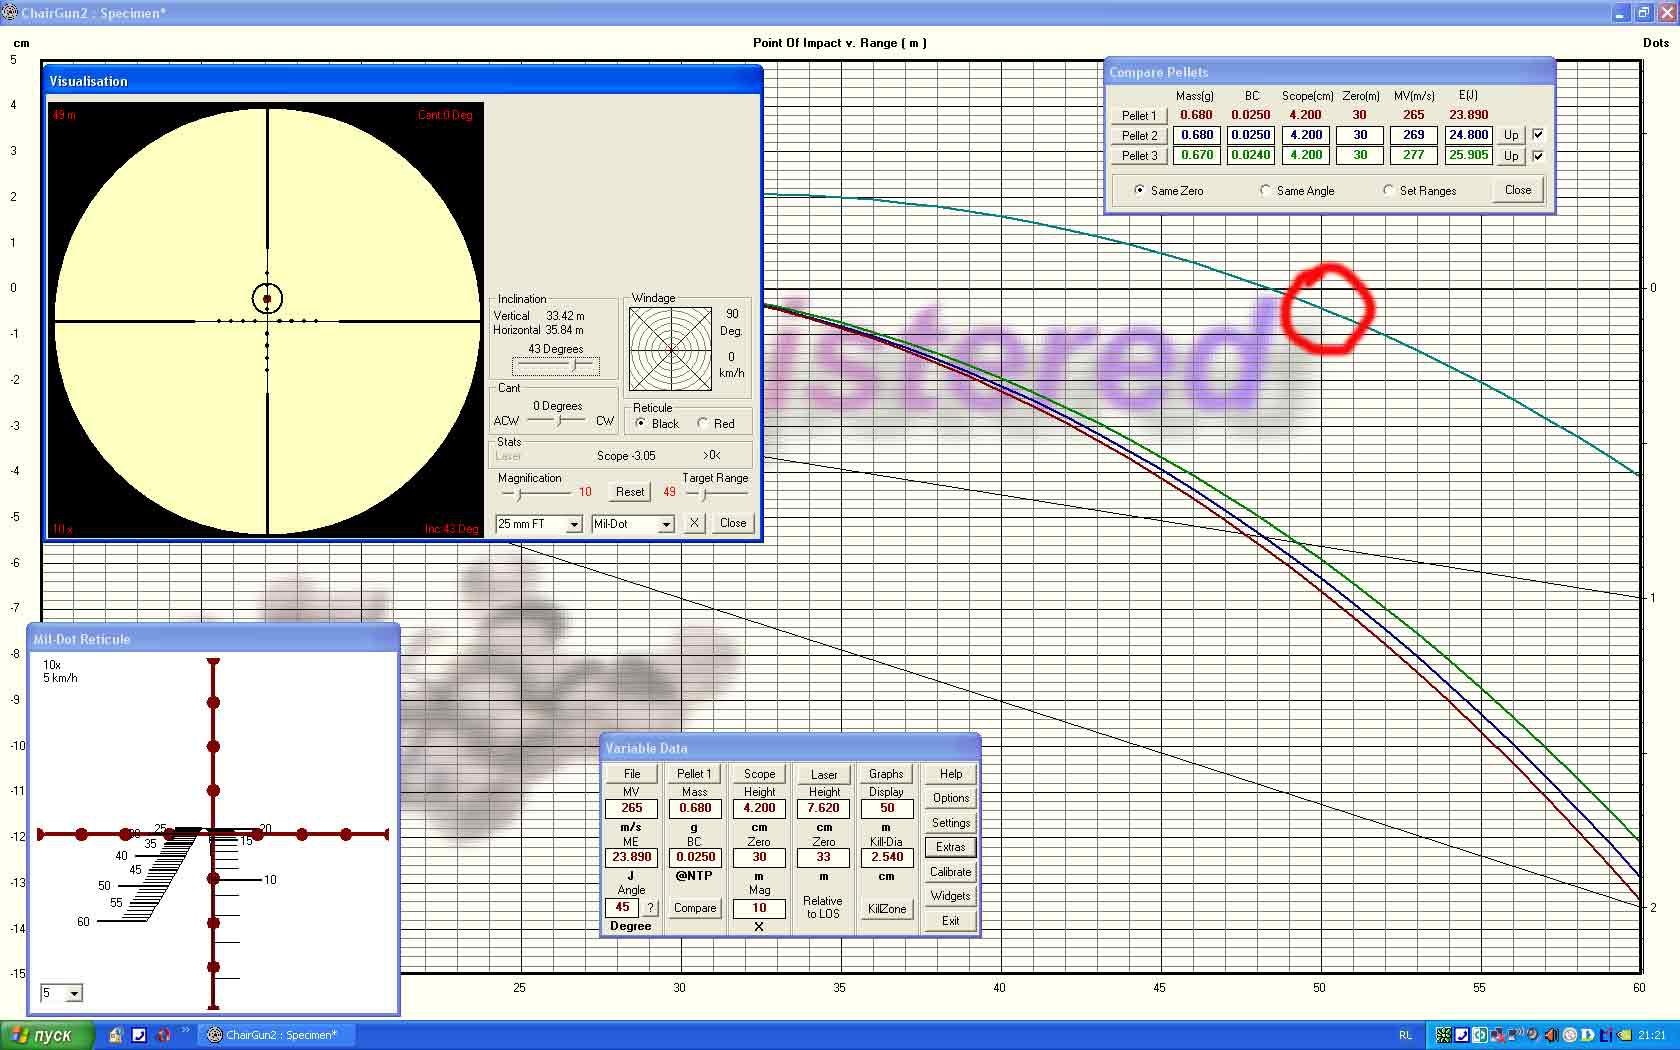Click the RL language indicator in taskbar

pos(1405,1035)
